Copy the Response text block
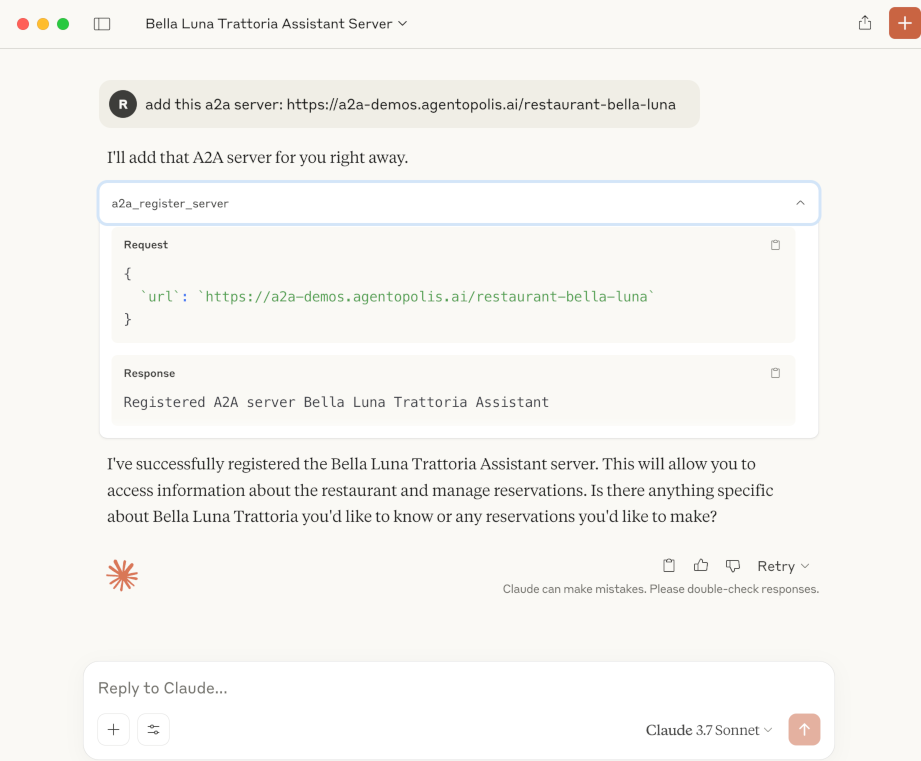The width and height of the screenshot is (921, 761). [x=775, y=373]
